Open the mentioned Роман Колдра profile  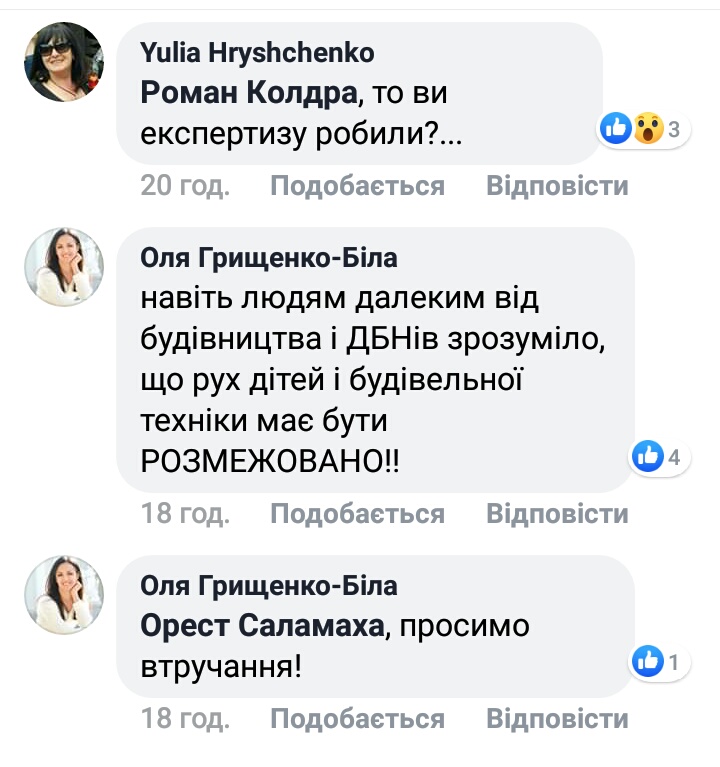(249, 92)
